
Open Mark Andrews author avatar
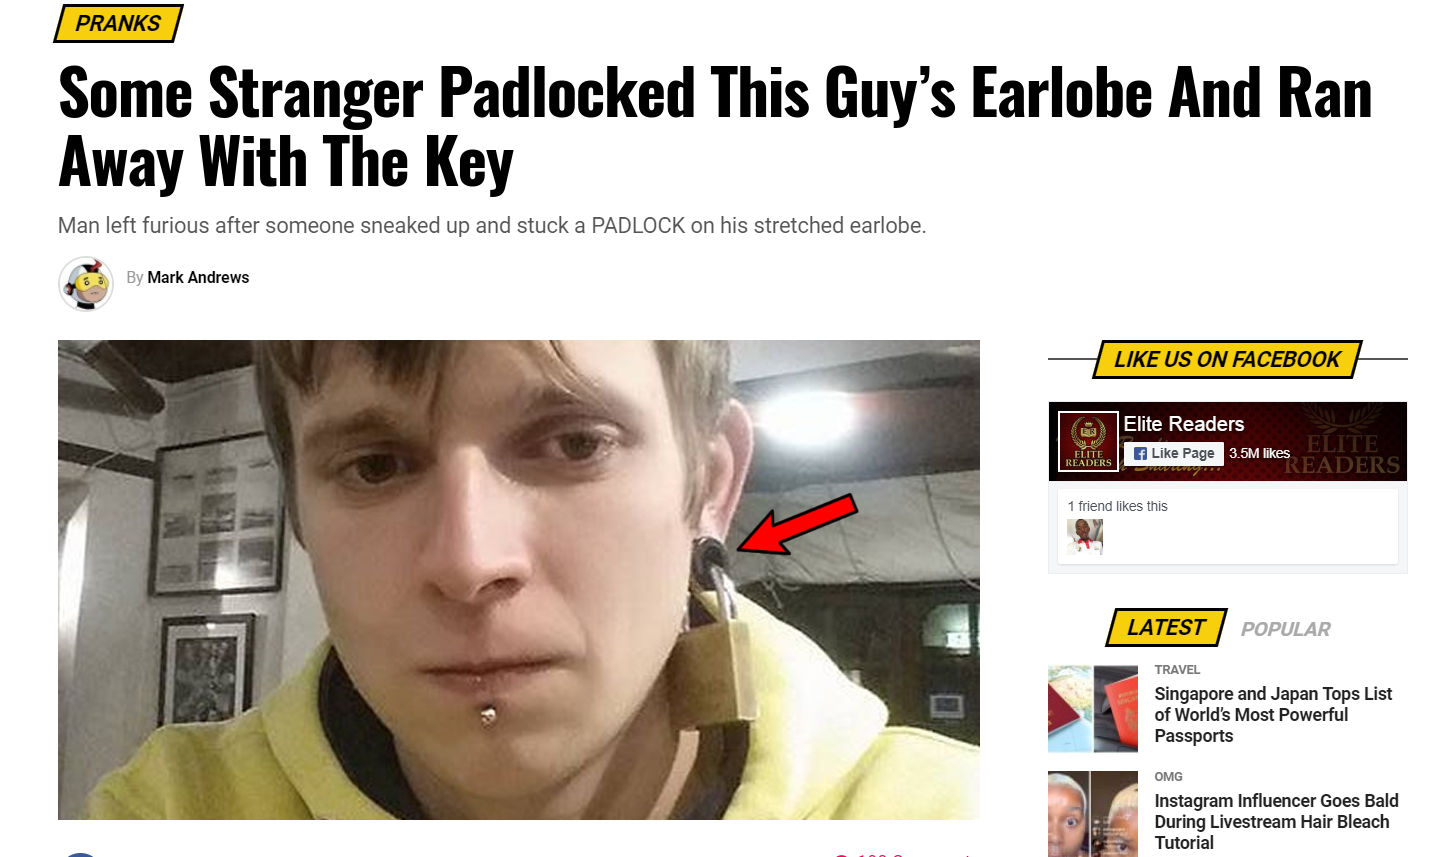(x=86, y=283)
